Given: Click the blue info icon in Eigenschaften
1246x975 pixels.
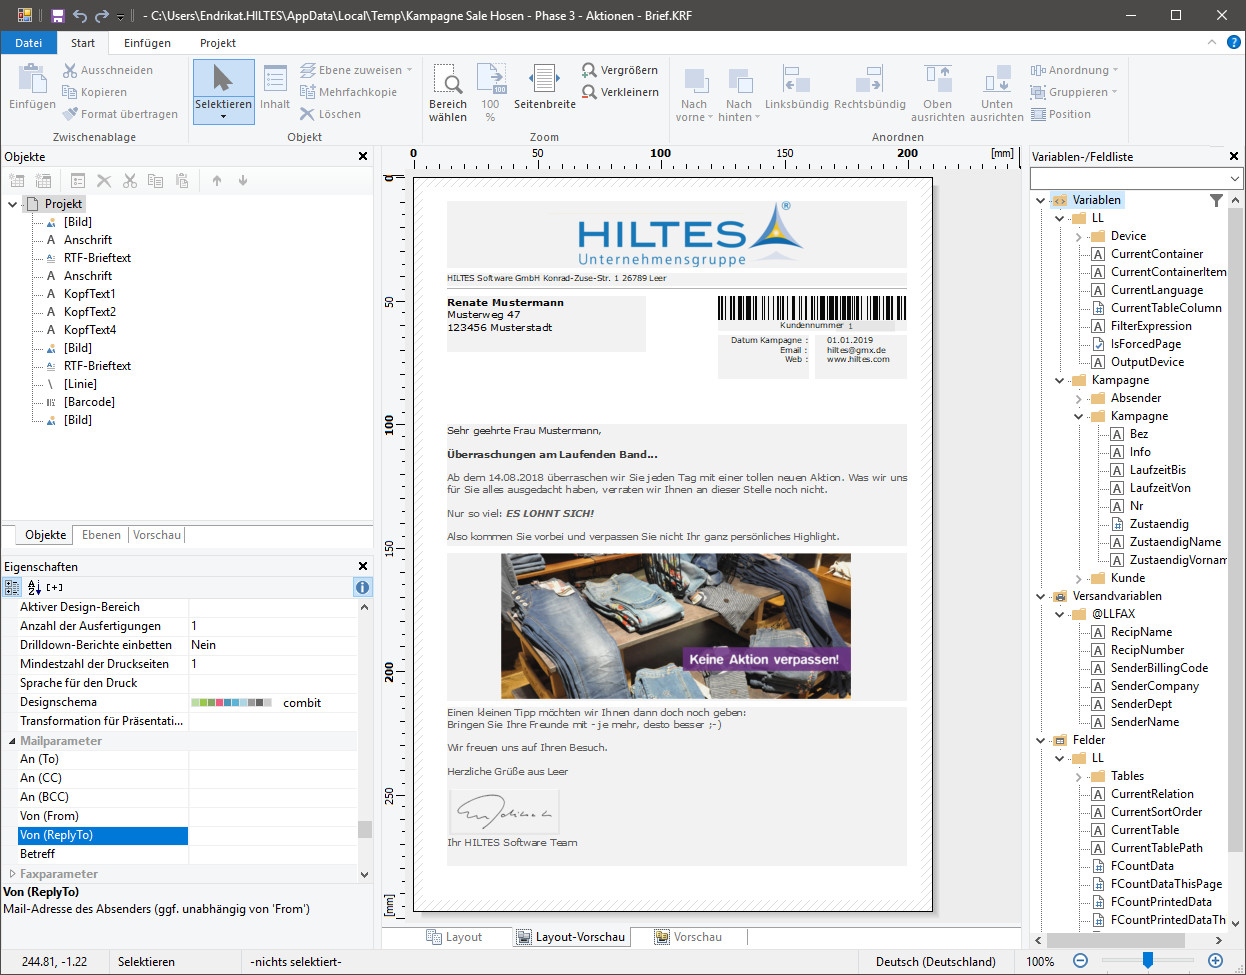Looking at the screenshot, I should coord(362,587).
